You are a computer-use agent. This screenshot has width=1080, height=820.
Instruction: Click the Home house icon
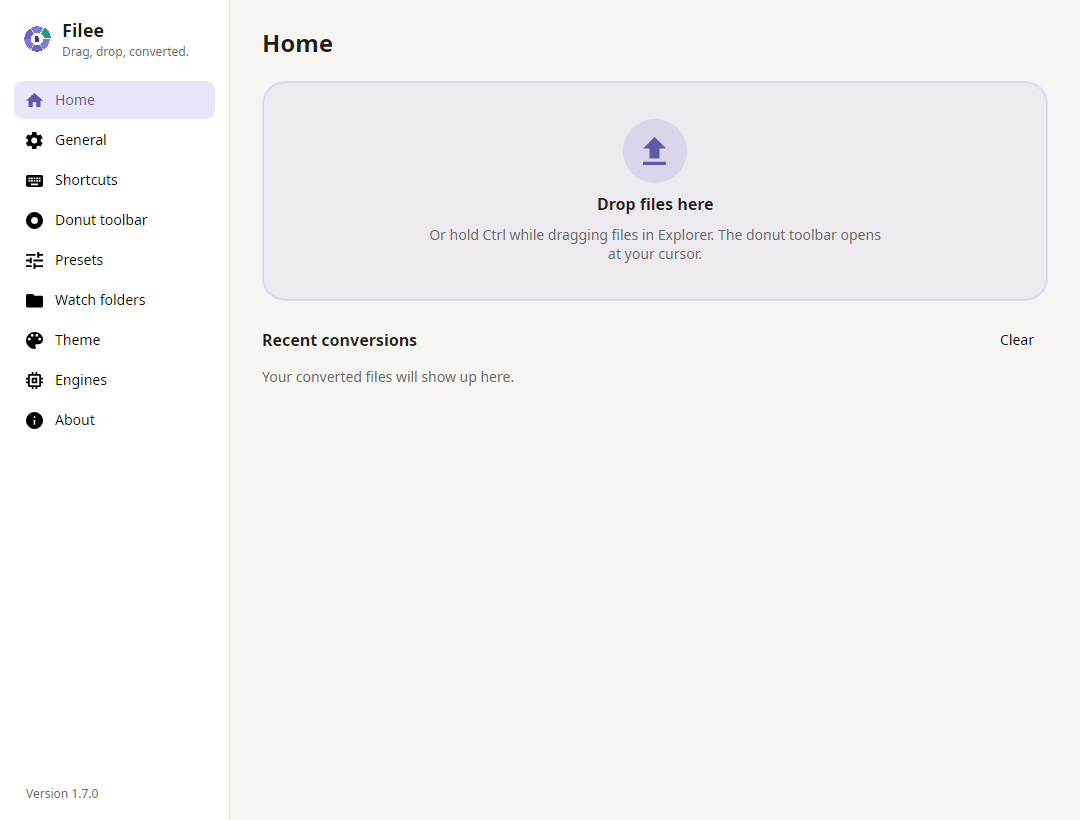click(34, 101)
